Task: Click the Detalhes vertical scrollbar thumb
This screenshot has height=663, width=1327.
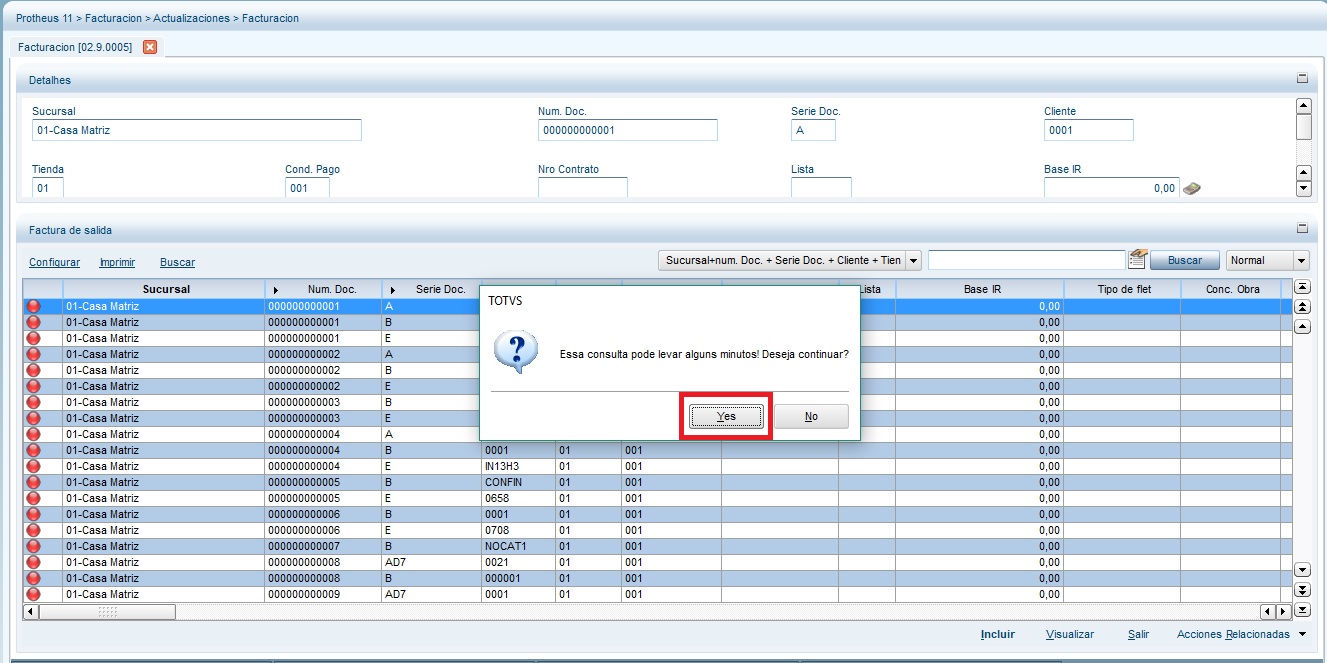Action: (1303, 127)
